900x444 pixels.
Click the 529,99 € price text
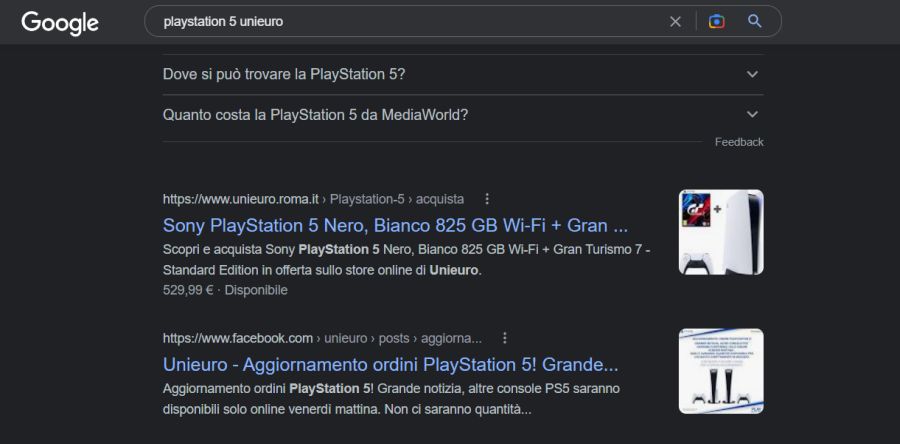pyautogui.click(x=188, y=290)
